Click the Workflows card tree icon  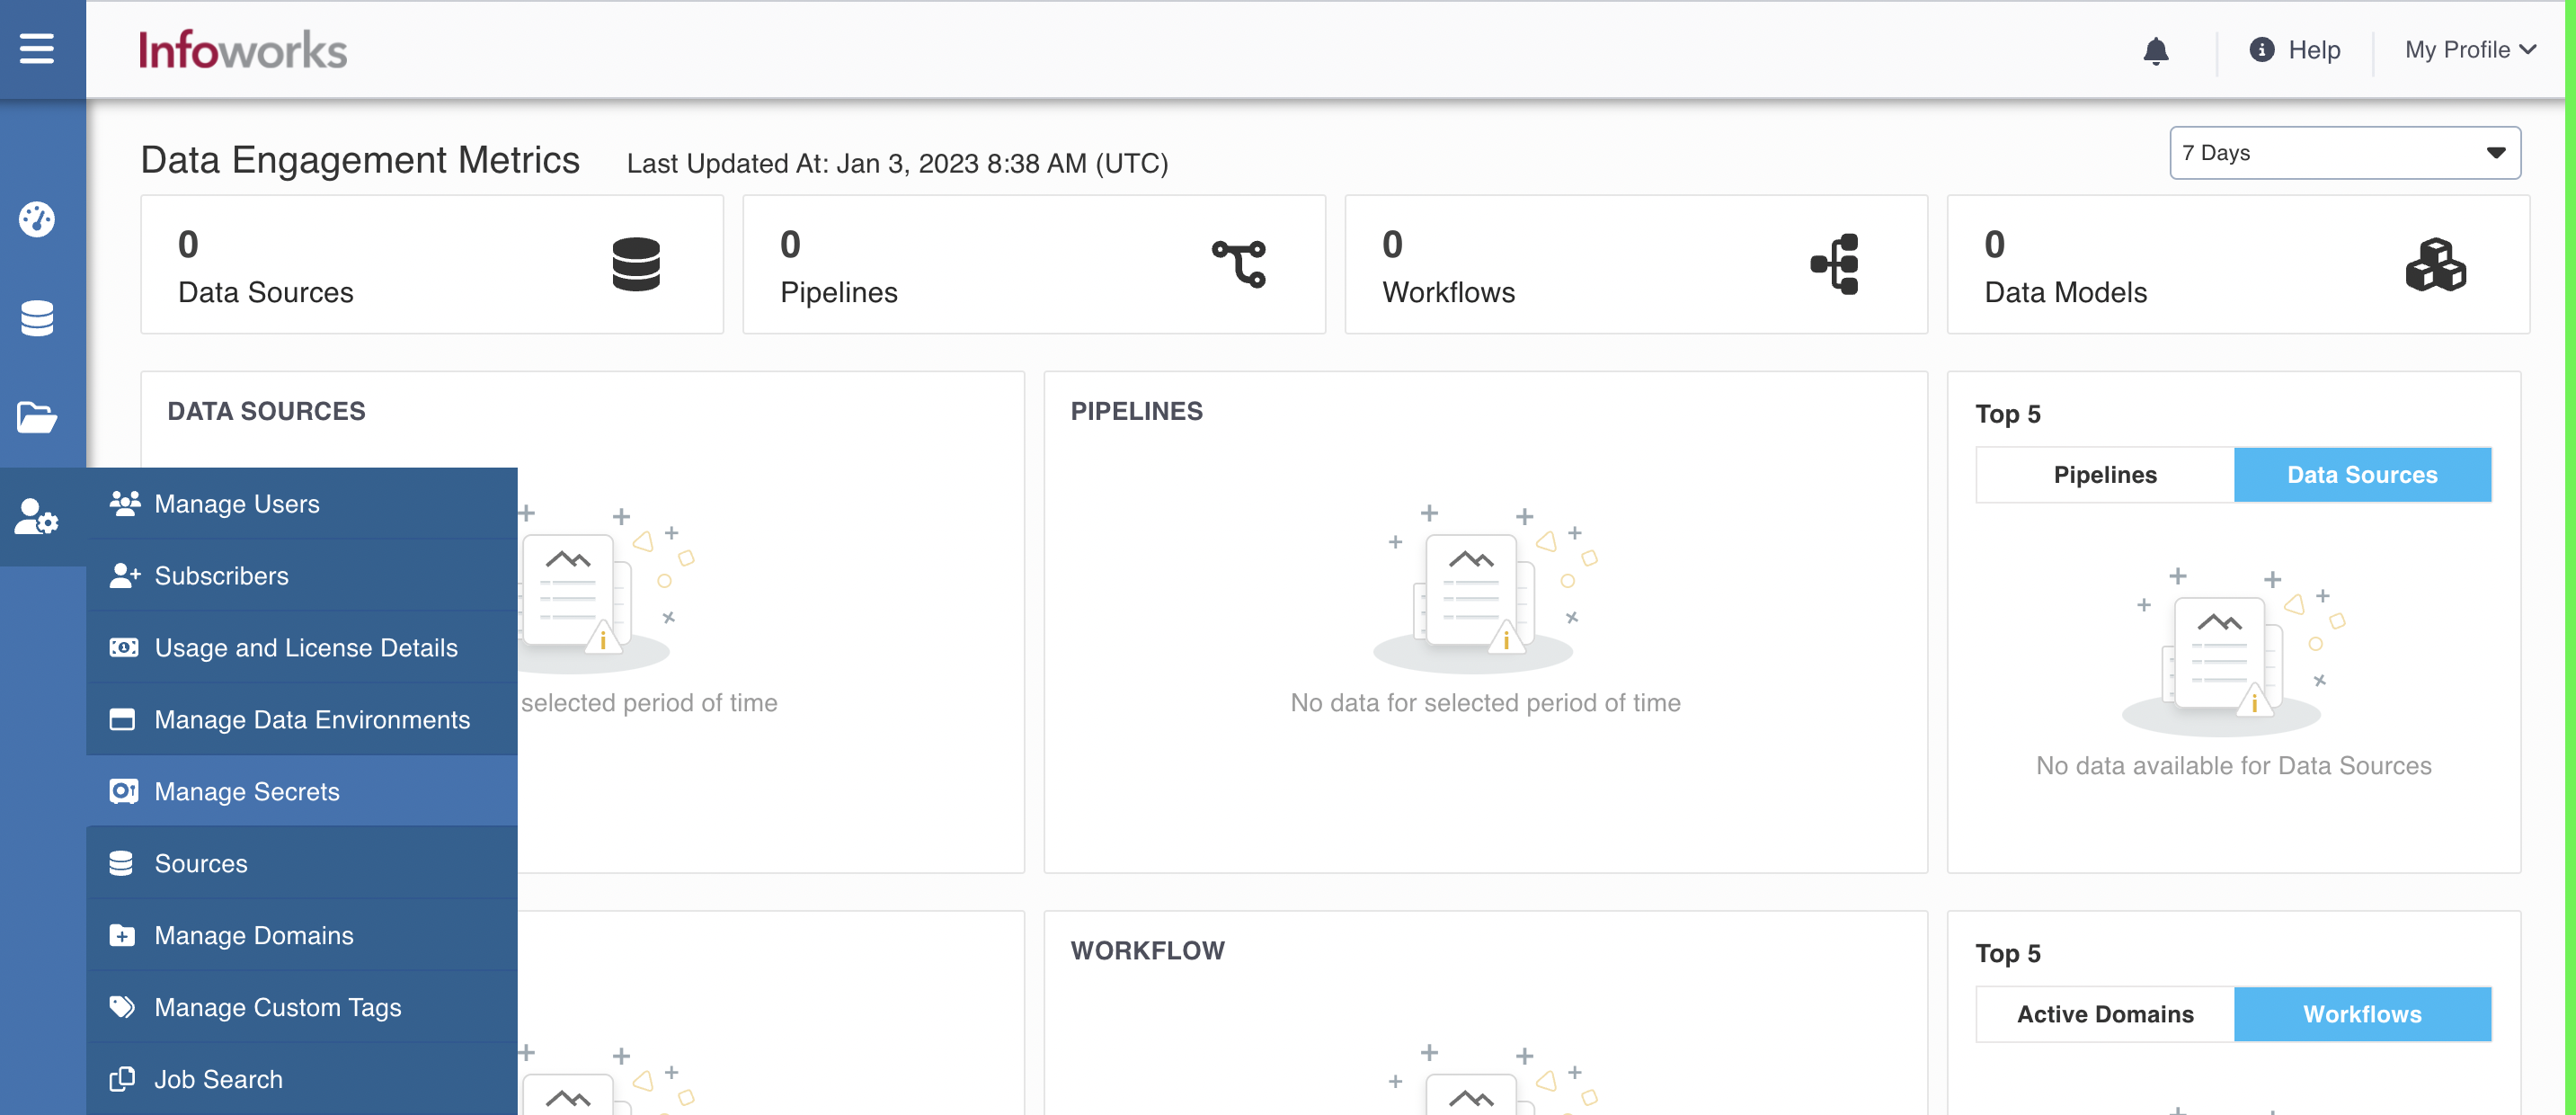tap(1835, 264)
